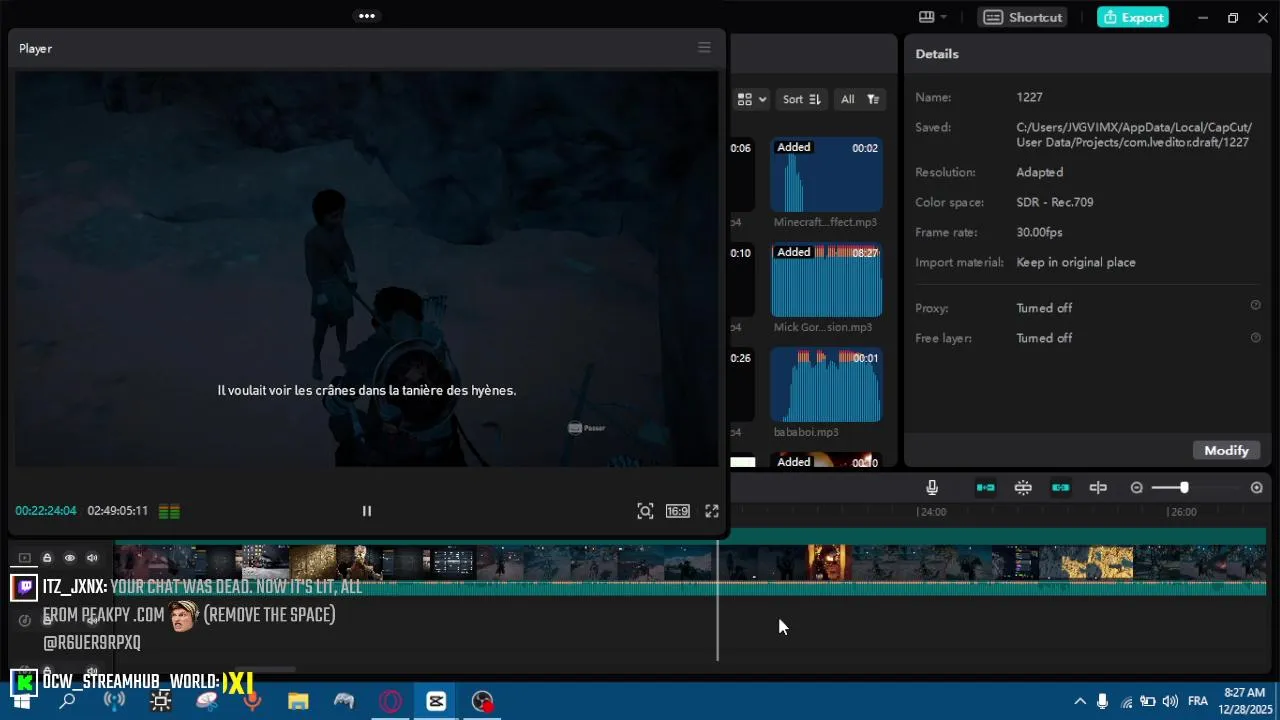Viewport: 1280px width, 720px height.
Task: Open Windows search on the taskbar
Action: tap(67, 701)
